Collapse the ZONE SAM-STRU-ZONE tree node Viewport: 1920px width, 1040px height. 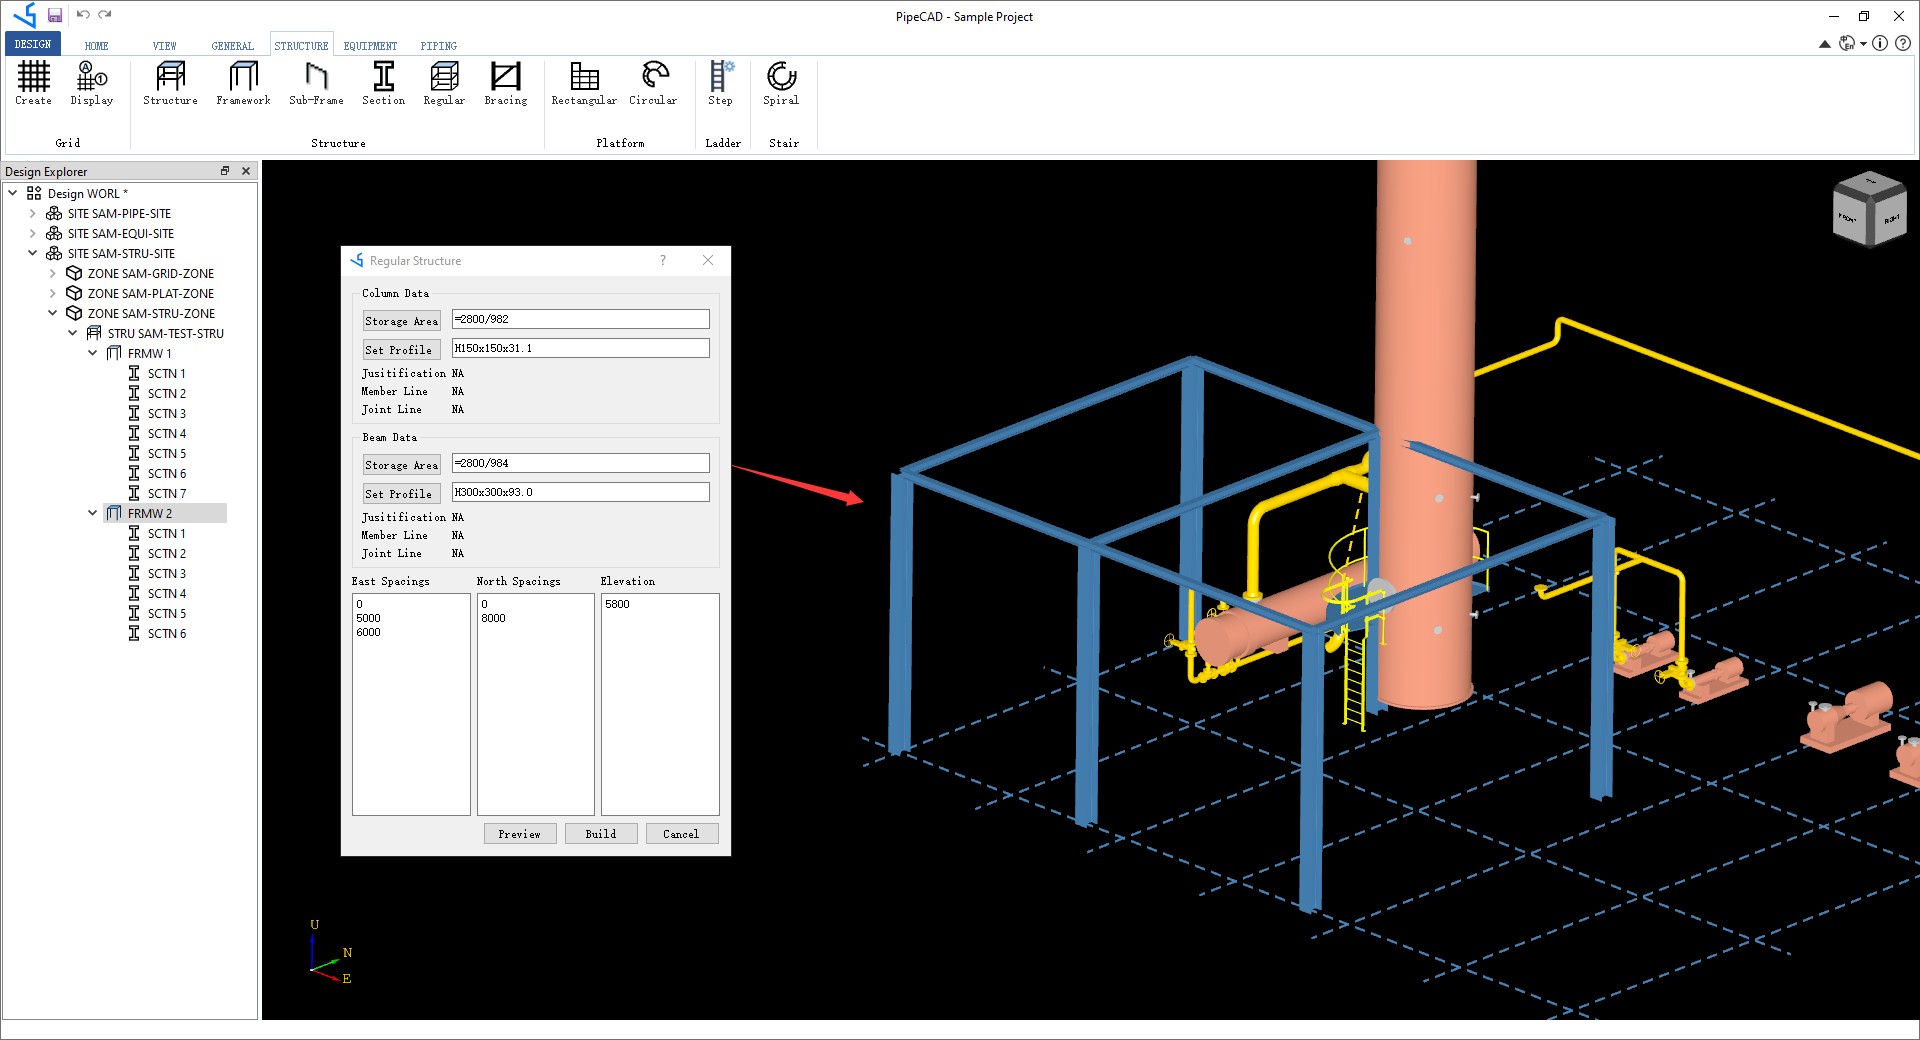pos(53,313)
